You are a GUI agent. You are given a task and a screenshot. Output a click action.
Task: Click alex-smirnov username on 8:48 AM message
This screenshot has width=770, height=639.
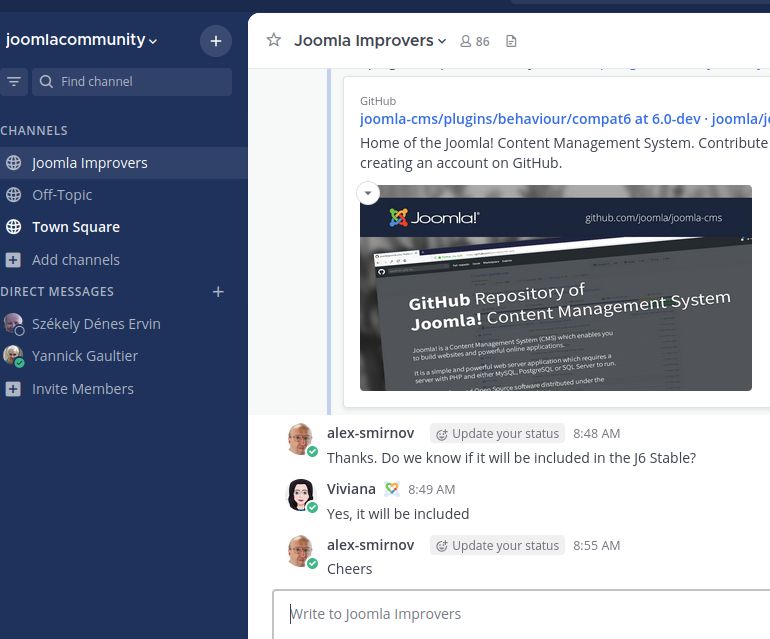[370, 433]
